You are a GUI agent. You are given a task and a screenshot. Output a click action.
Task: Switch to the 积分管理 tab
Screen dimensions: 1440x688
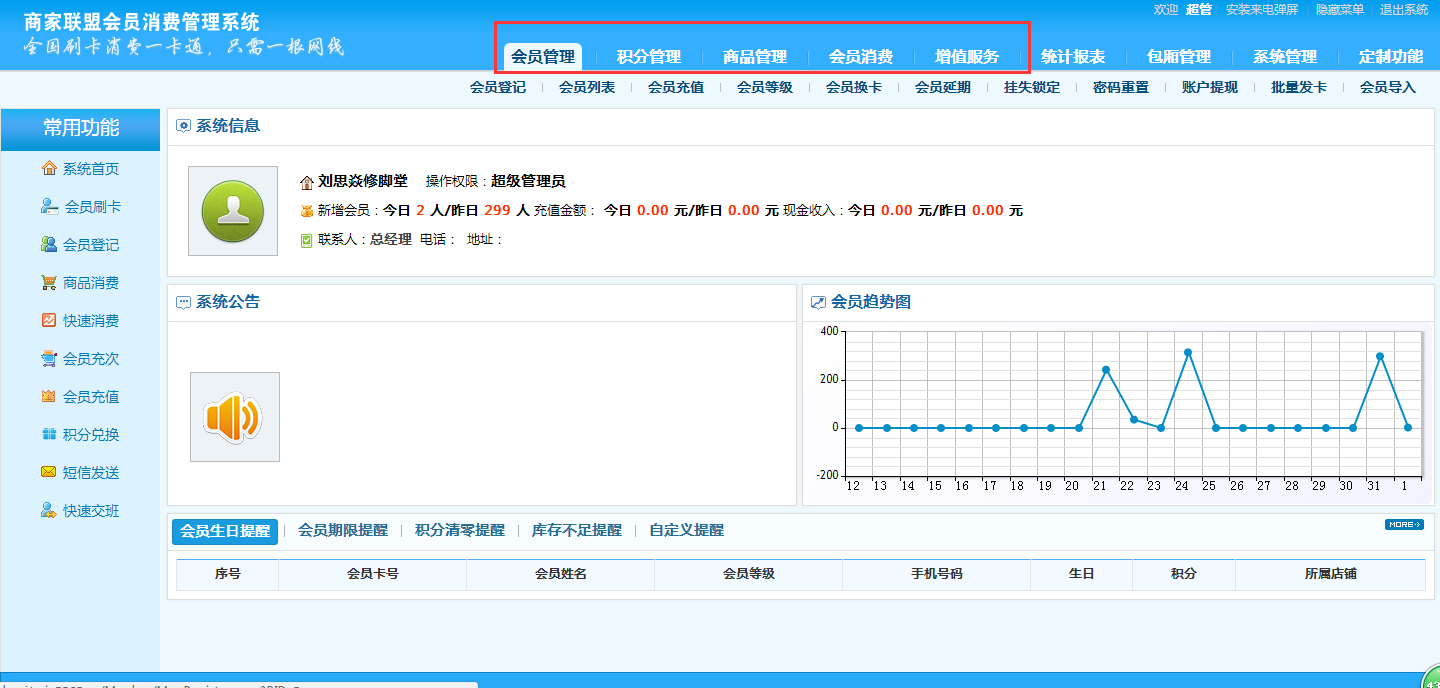coord(651,57)
